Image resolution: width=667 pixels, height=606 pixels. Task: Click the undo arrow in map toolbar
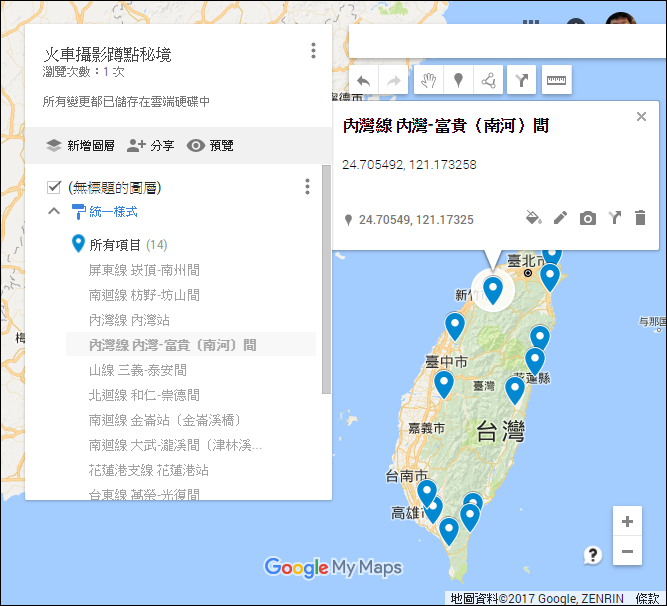363,80
